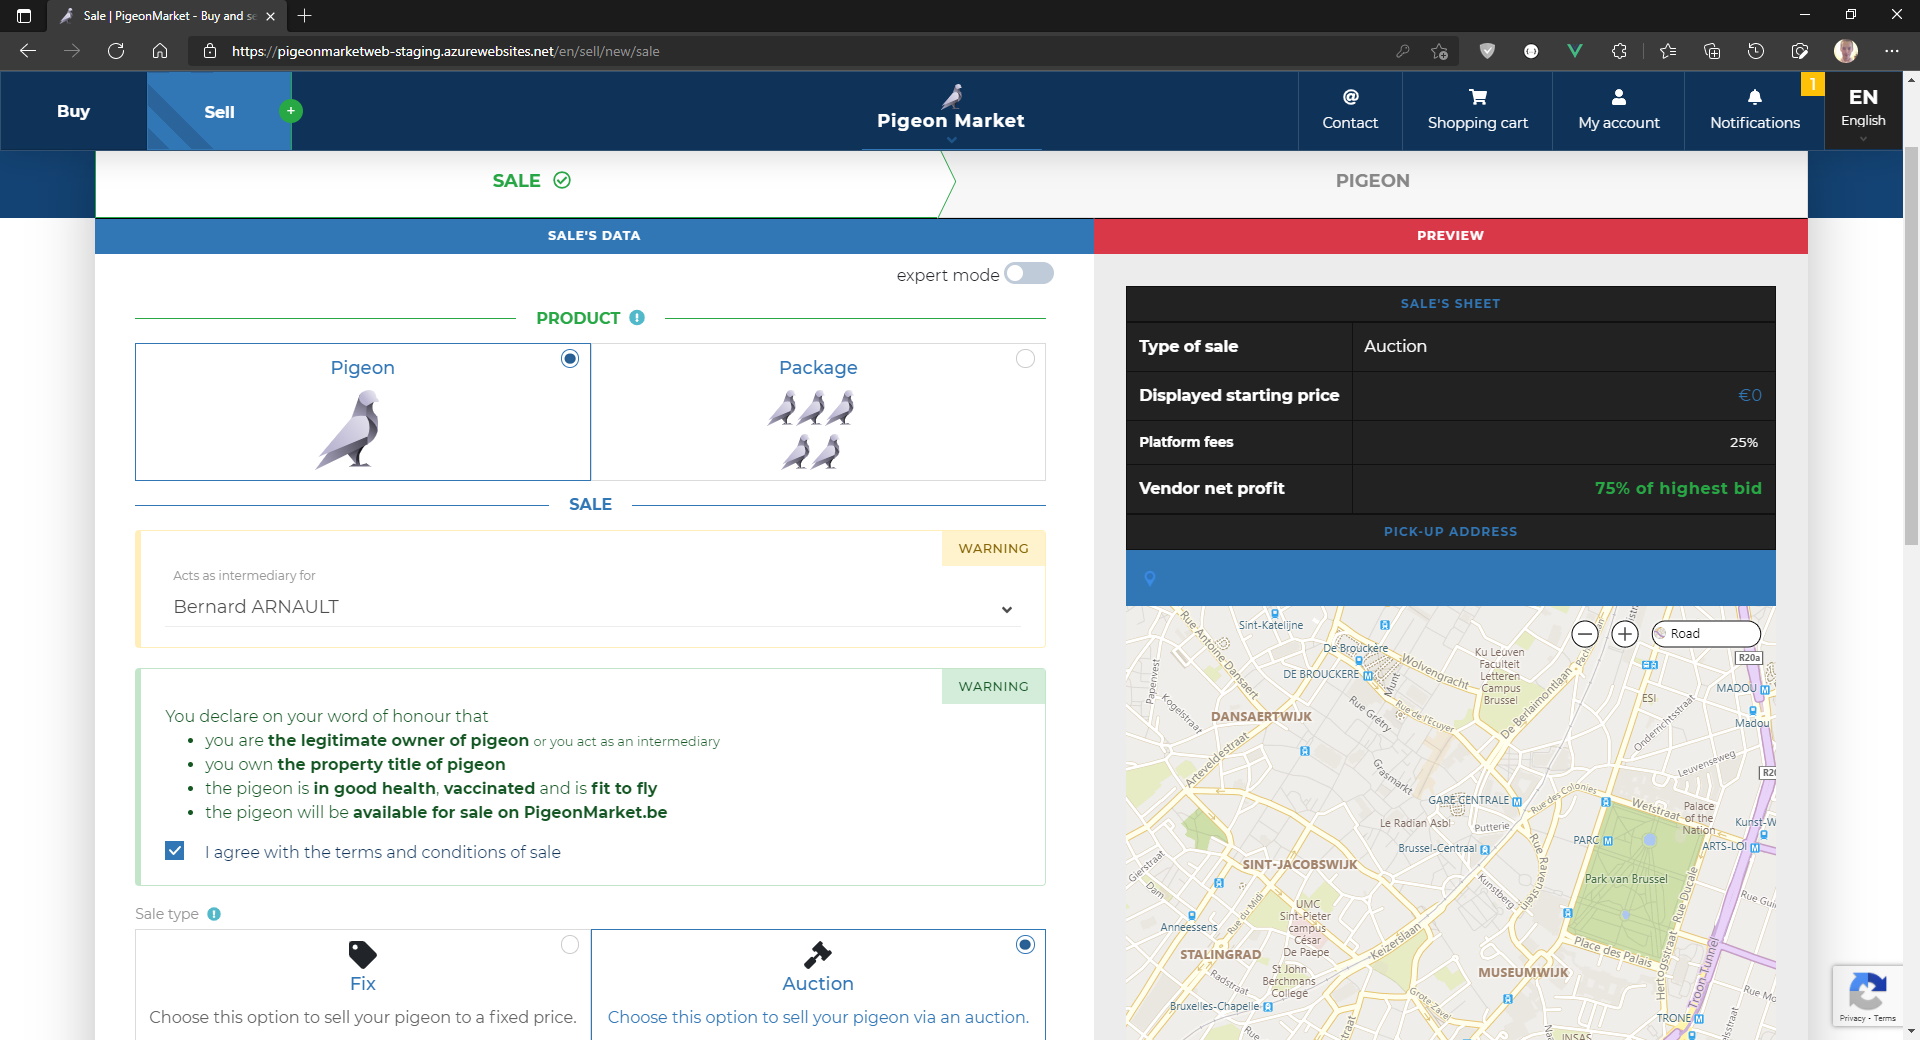
Task: Close the PigeonMarket browser tab
Action: point(270,16)
